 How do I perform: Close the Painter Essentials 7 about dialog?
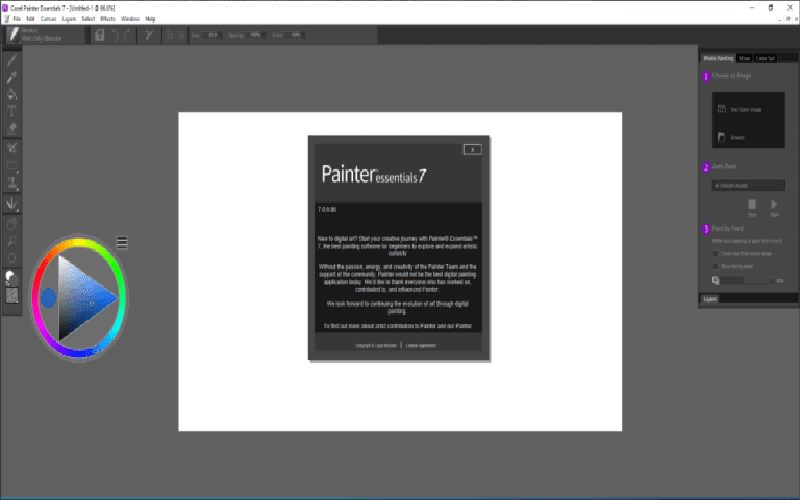[x=472, y=149]
